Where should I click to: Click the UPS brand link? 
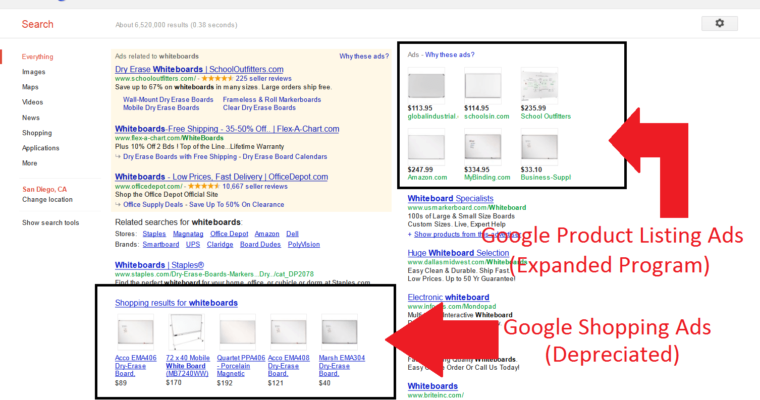coord(193,244)
